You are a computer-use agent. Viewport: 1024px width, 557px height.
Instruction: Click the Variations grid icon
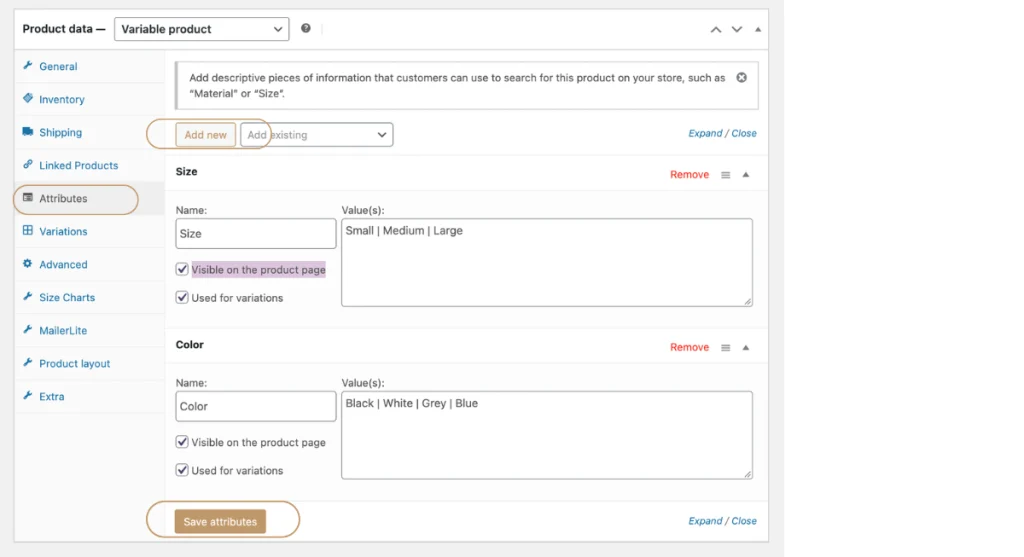[27, 231]
